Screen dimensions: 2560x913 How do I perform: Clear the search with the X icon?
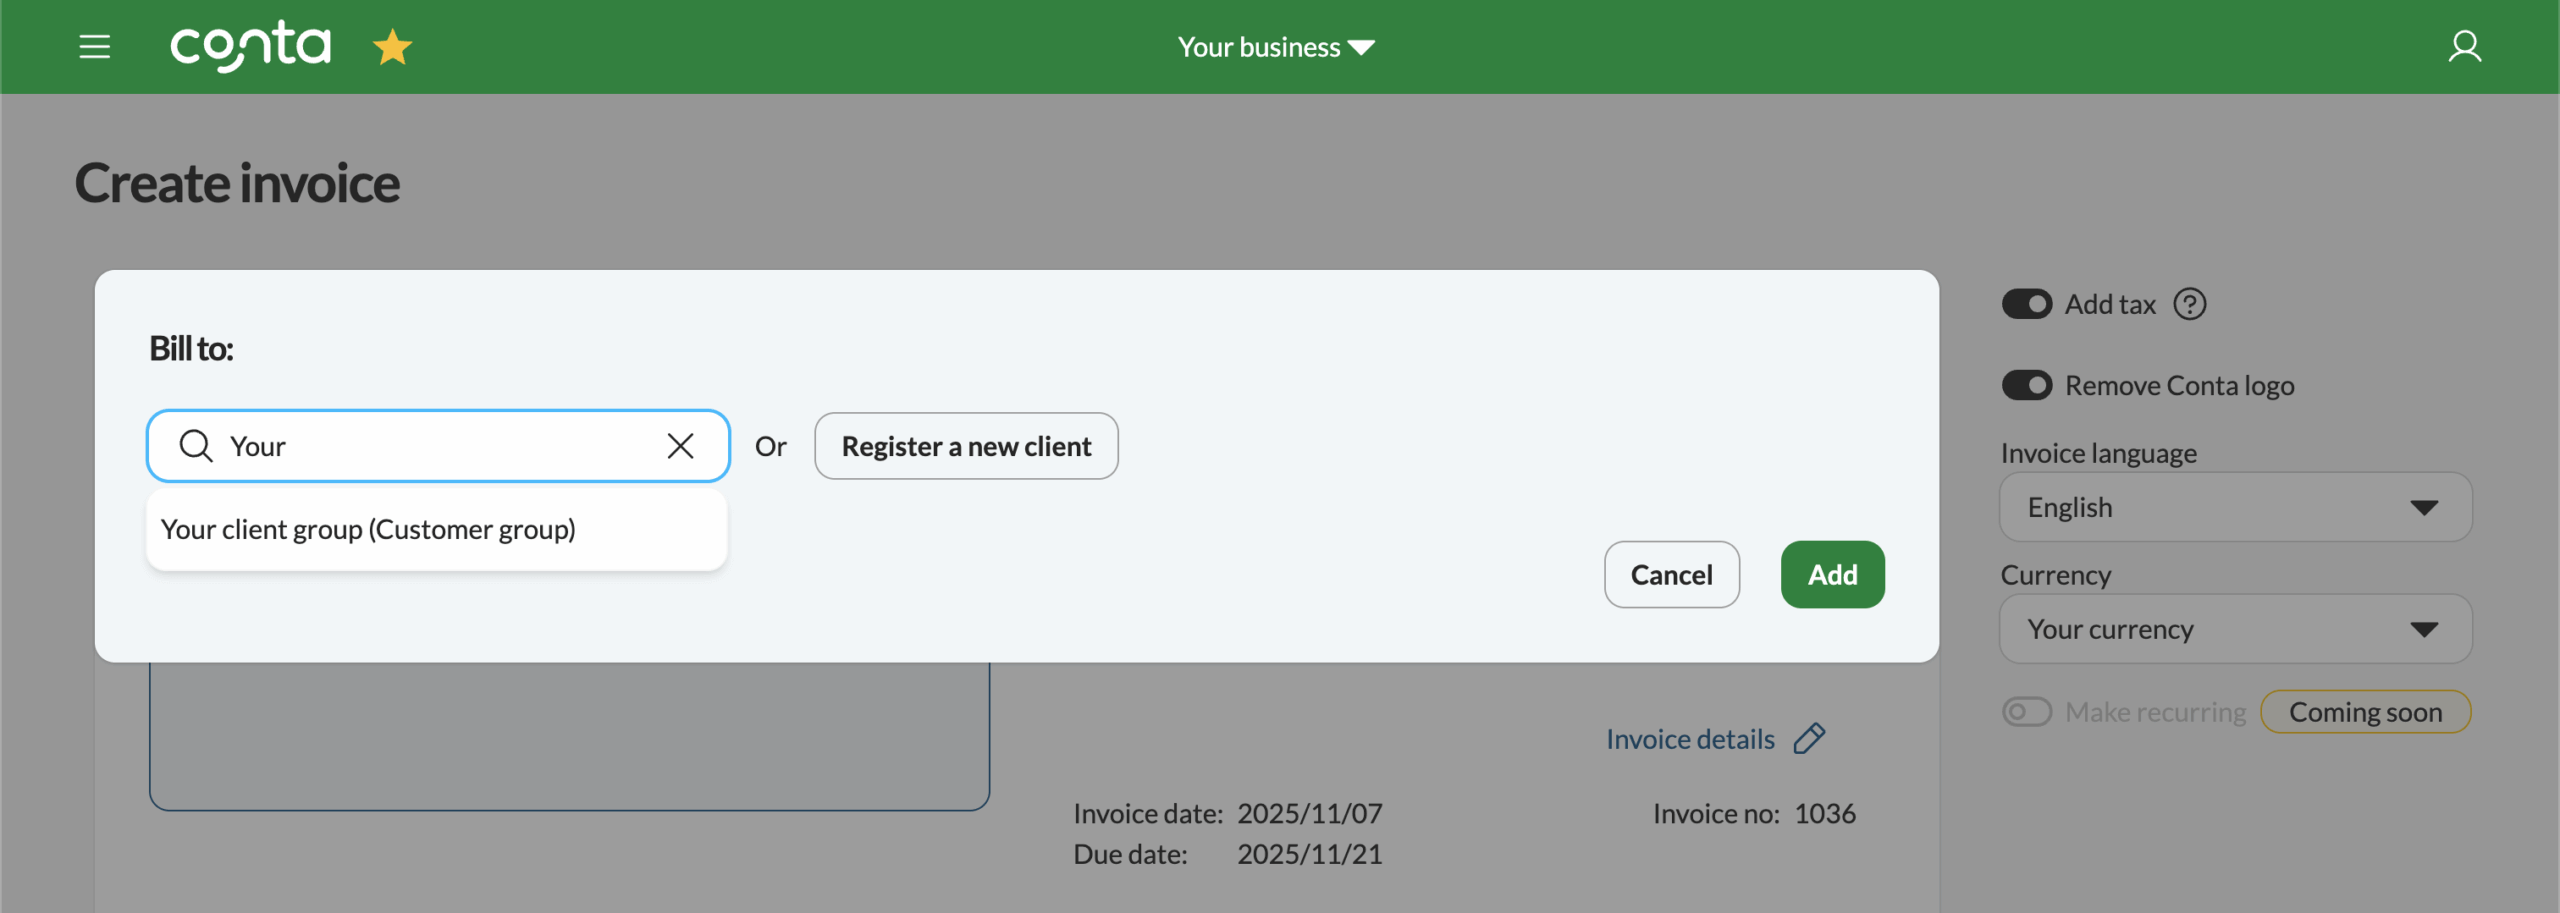click(x=681, y=446)
